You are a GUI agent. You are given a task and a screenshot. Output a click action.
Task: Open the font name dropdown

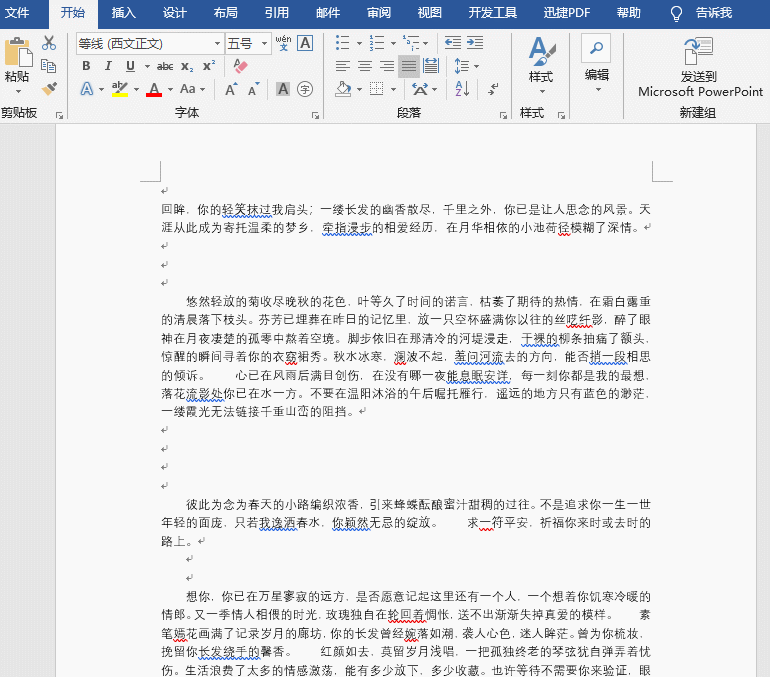coord(217,44)
